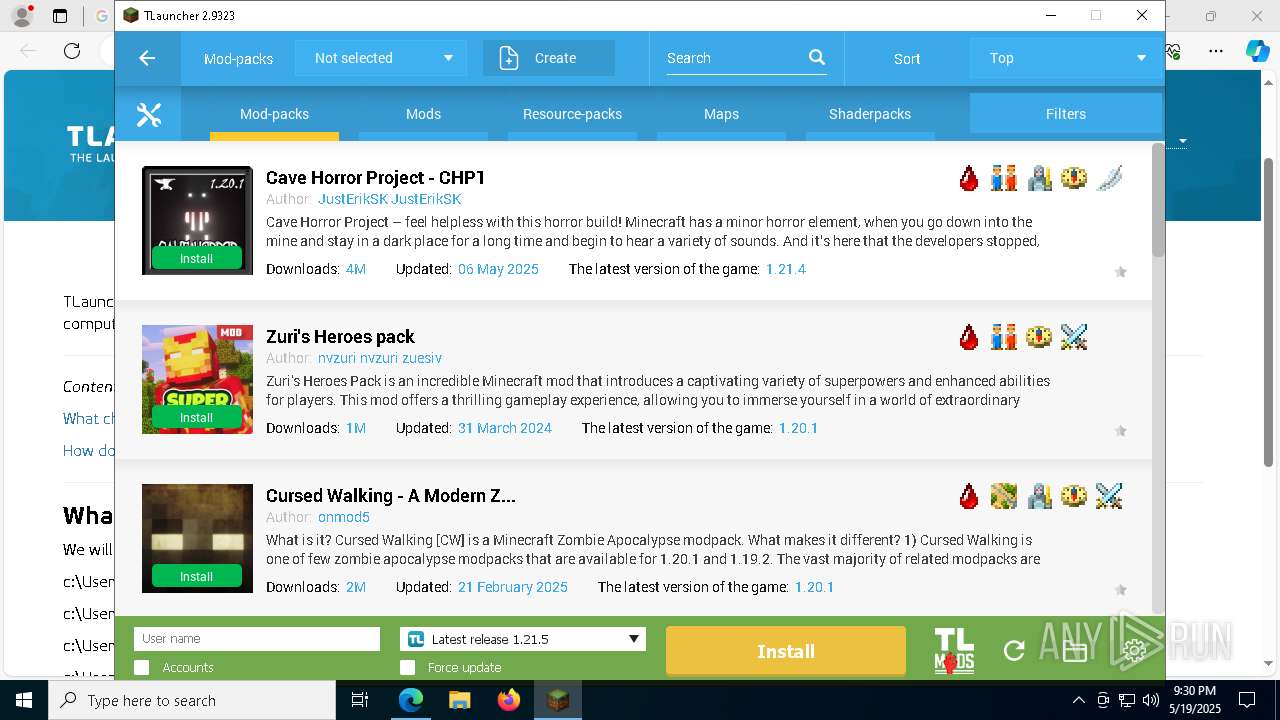1280x720 pixels.
Task: Install Cursed Walking modpack
Action: point(197,576)
